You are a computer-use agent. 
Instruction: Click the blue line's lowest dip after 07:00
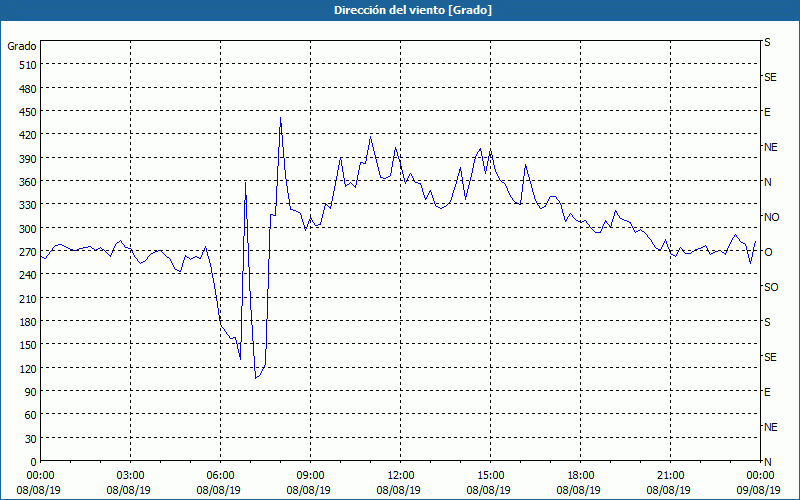point(256,378)
